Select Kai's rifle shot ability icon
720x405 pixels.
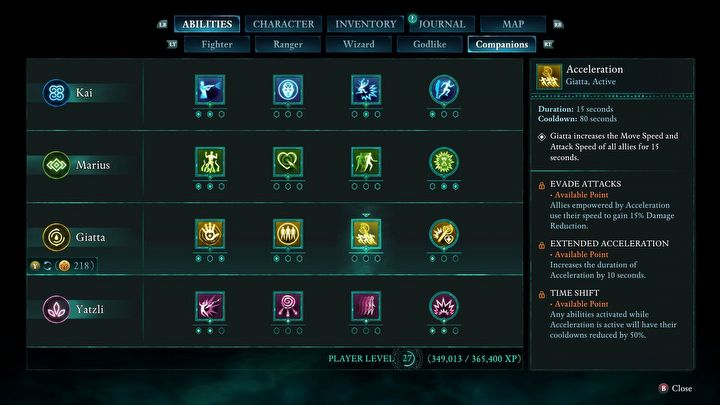click(x=210, y=90)
